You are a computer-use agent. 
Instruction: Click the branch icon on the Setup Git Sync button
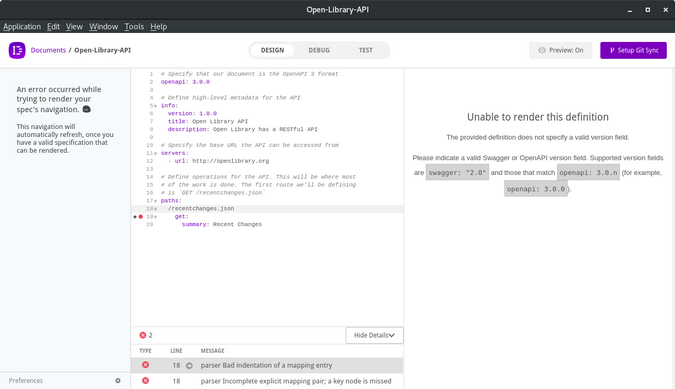point(612,50)
